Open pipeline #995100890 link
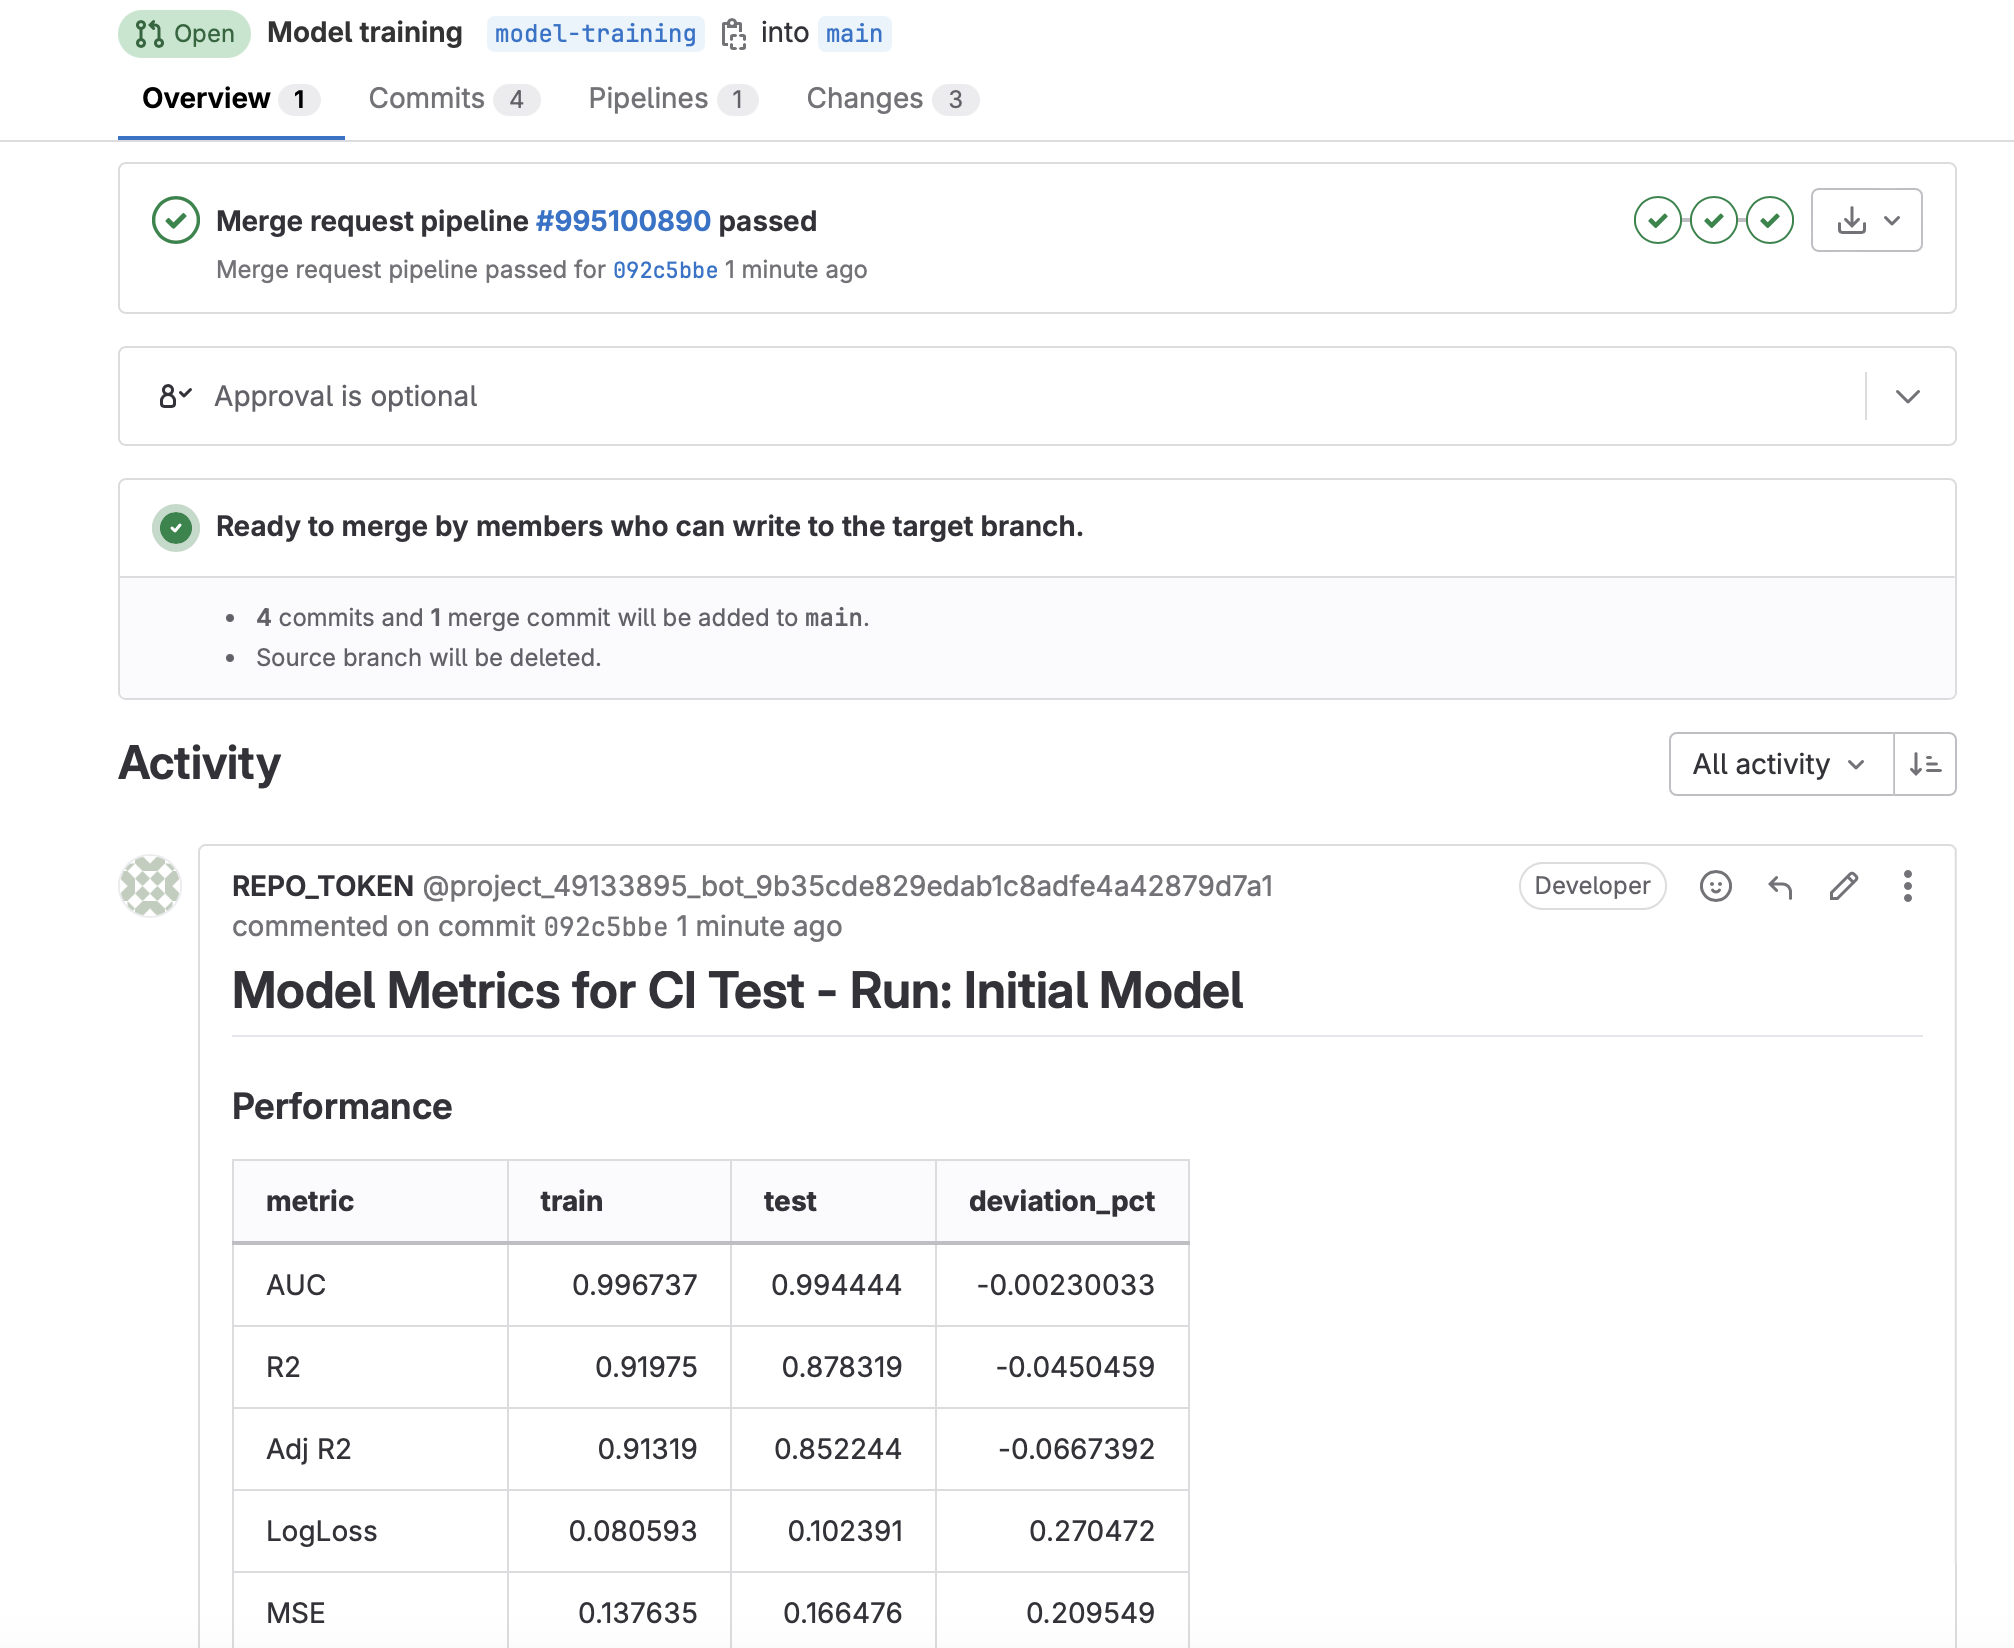2014x1648 pixels. click(x=623, y=220)
